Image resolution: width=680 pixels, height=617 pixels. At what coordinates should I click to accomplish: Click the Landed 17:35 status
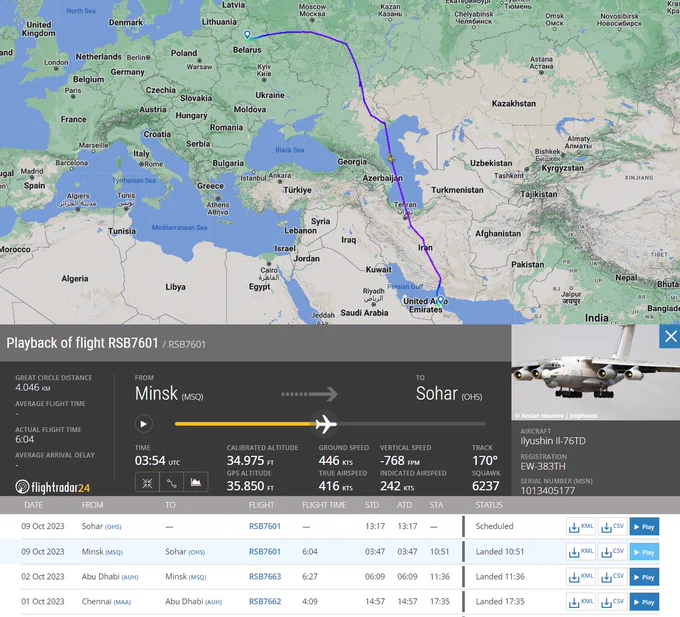pyautogui.click(x=500, y=601)
